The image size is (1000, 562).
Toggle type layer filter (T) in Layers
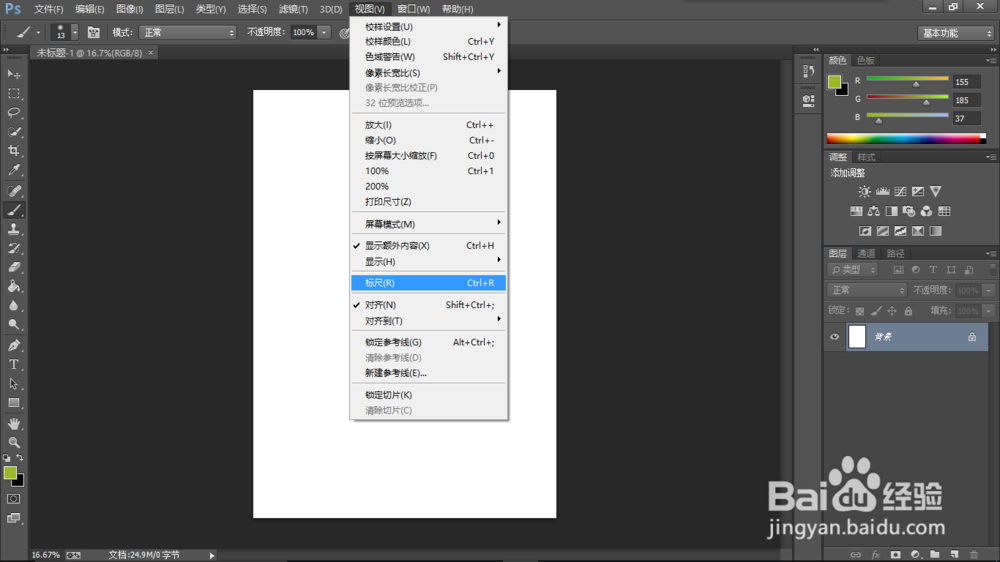coord(933,270)
